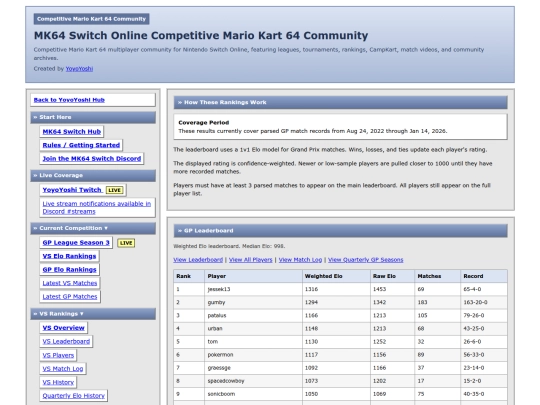Click LIVE badge next to YoyoYoshi Twitch
The height and width of the screenshot is (405, 540).
(114, 190)
